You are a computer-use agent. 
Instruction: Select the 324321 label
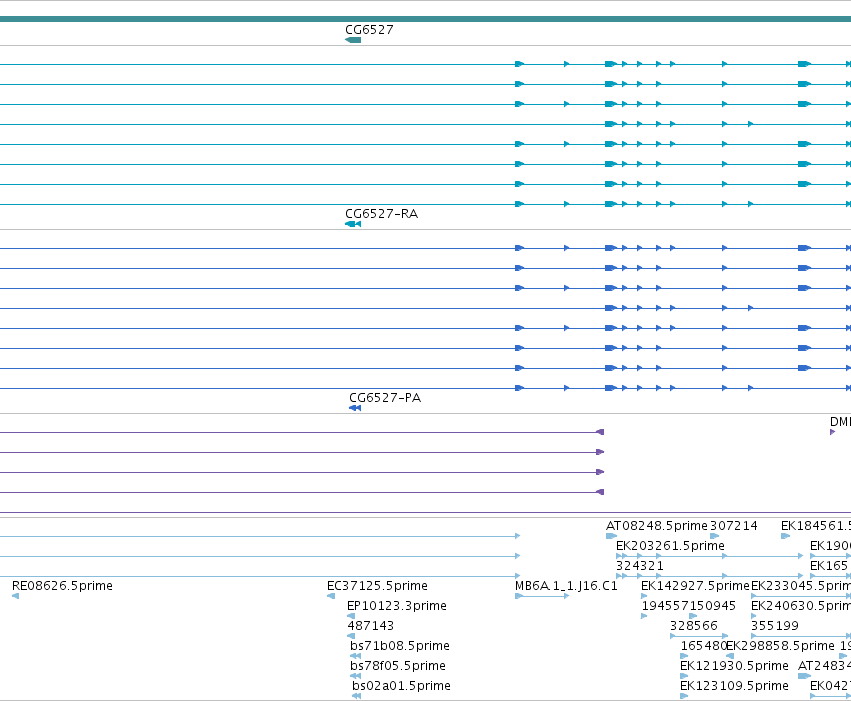click(640, 566)
